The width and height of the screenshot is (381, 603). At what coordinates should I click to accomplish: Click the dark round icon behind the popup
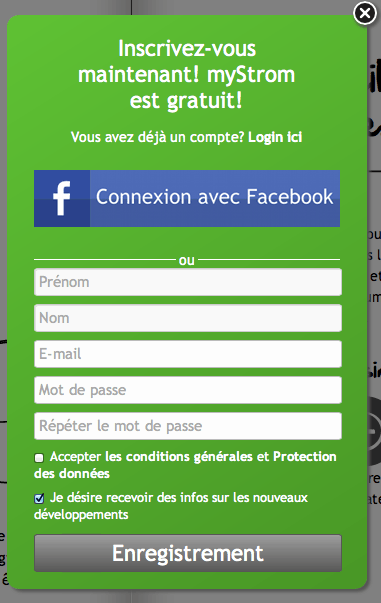pos(373,431)
